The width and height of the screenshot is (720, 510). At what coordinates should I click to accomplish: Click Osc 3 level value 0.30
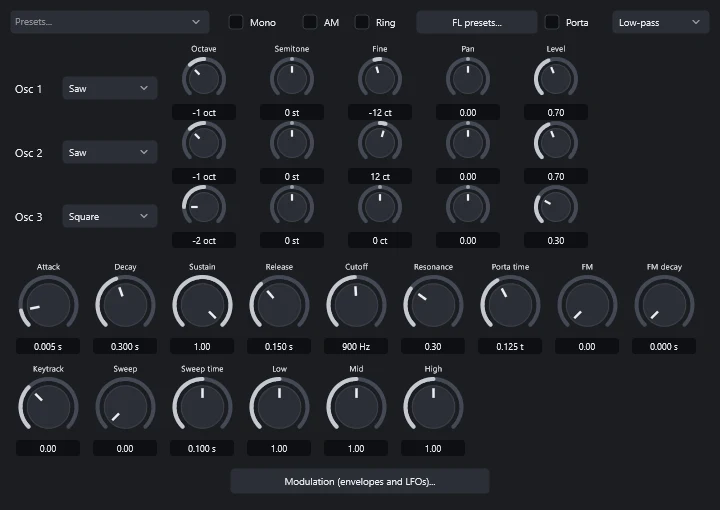pyautogui.click(x=556, y=240)
